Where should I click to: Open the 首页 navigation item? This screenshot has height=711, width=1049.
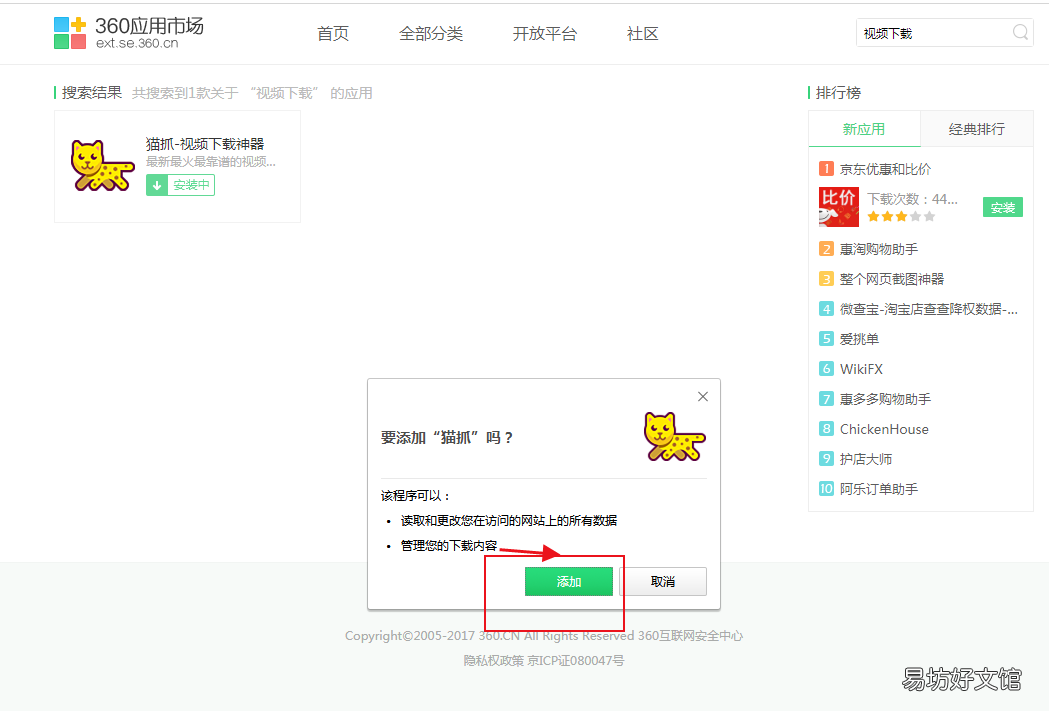(332, 33)
